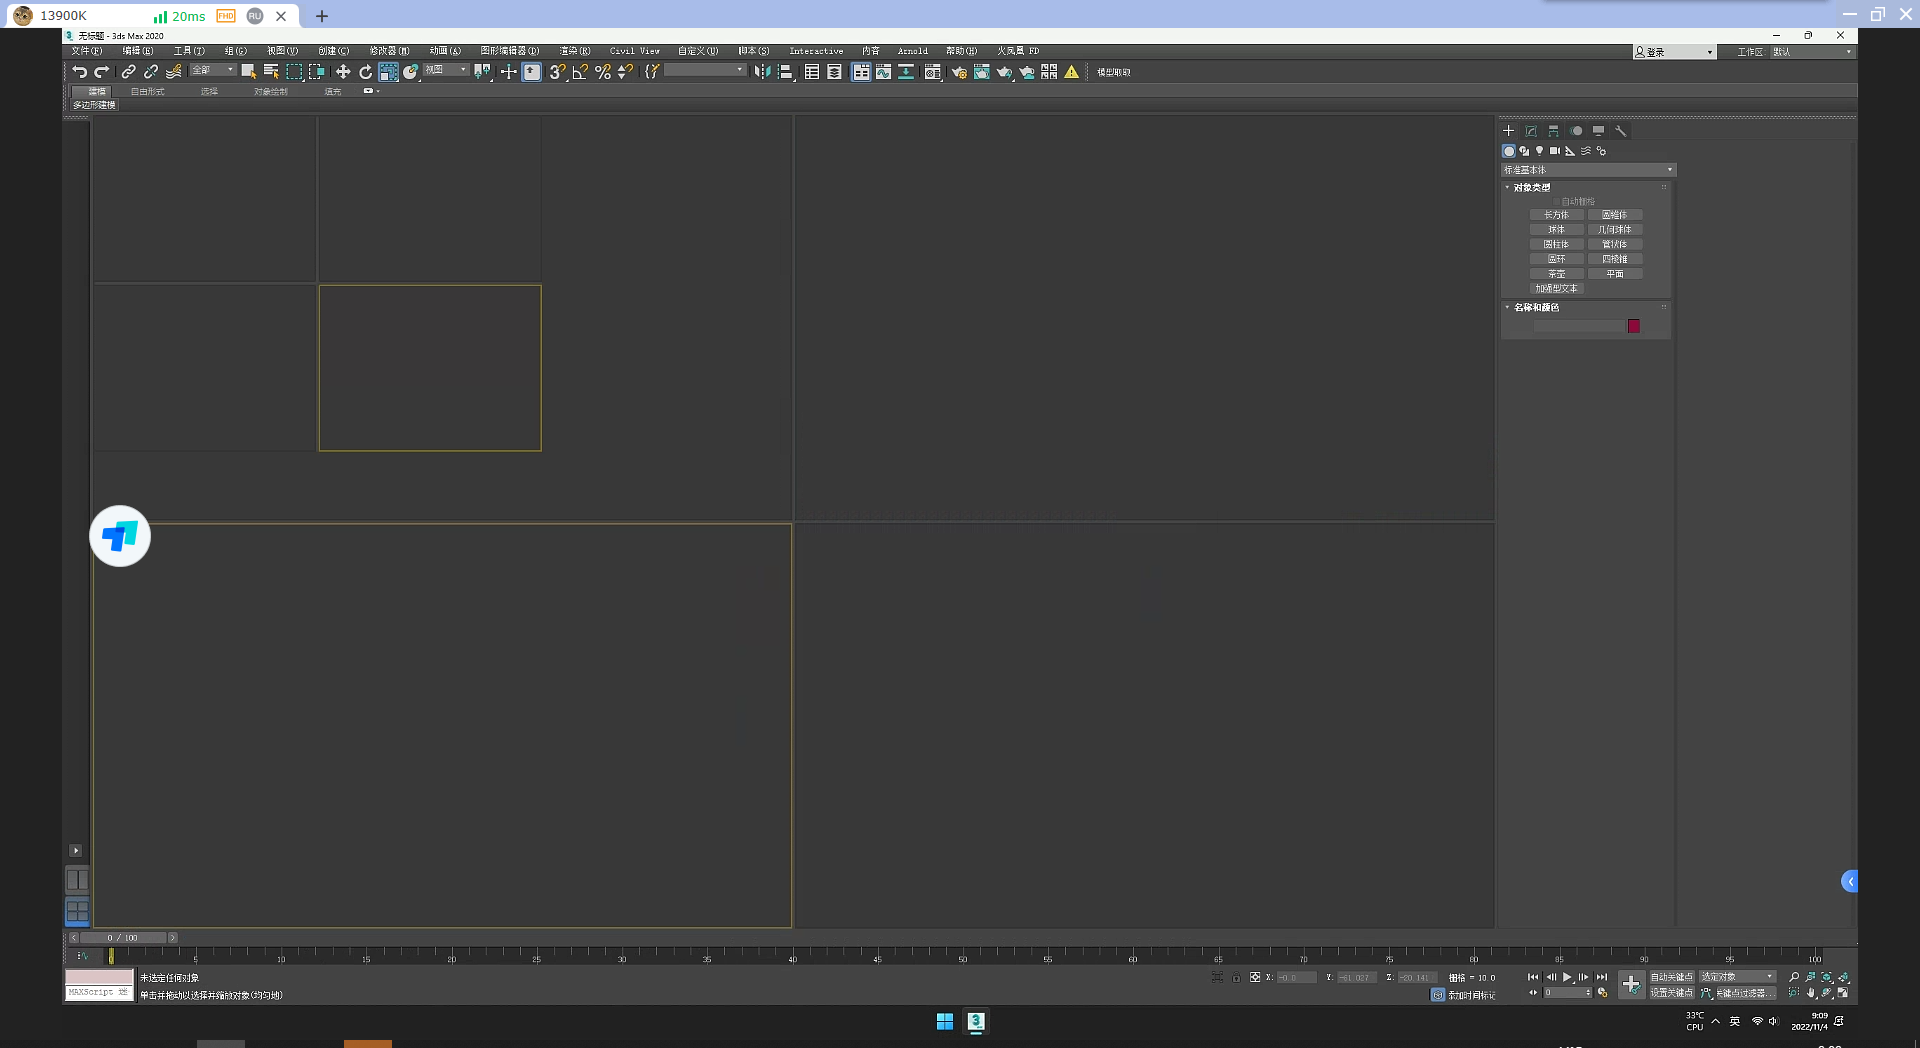This screenshot has width=1920, height=1048.
Task: Click the 圆柱体 cylinder button
Action: 1557,244
